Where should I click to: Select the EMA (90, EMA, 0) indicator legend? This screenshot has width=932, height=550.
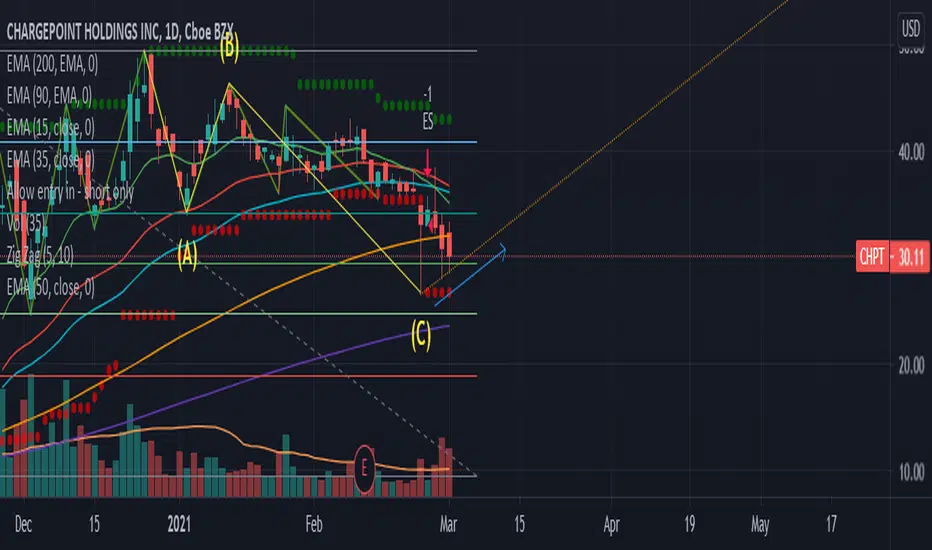49,95
